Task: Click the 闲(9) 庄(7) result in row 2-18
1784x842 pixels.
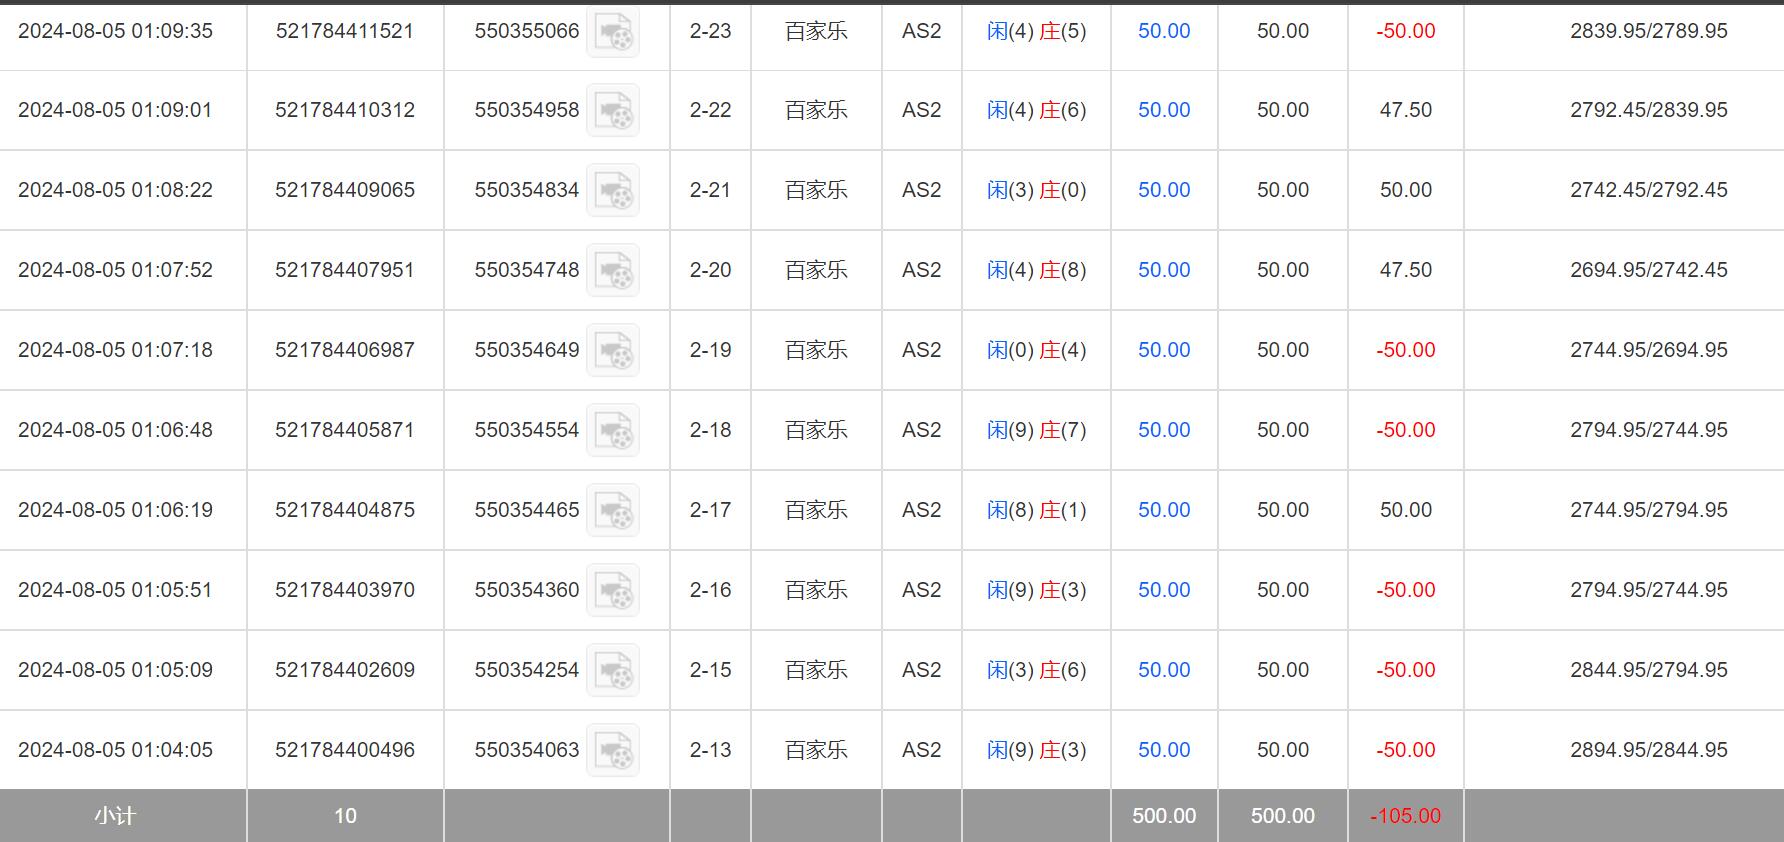Action: 1036,430
